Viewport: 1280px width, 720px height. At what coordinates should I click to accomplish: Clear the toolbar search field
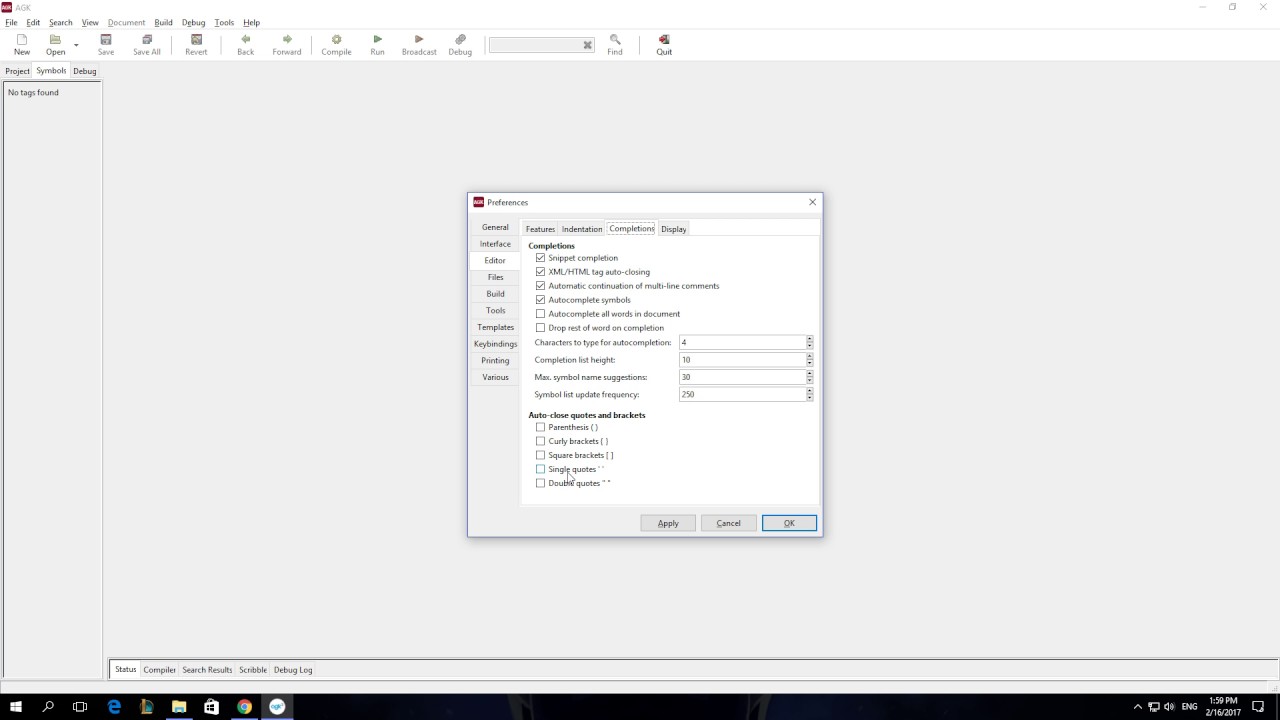588,45
